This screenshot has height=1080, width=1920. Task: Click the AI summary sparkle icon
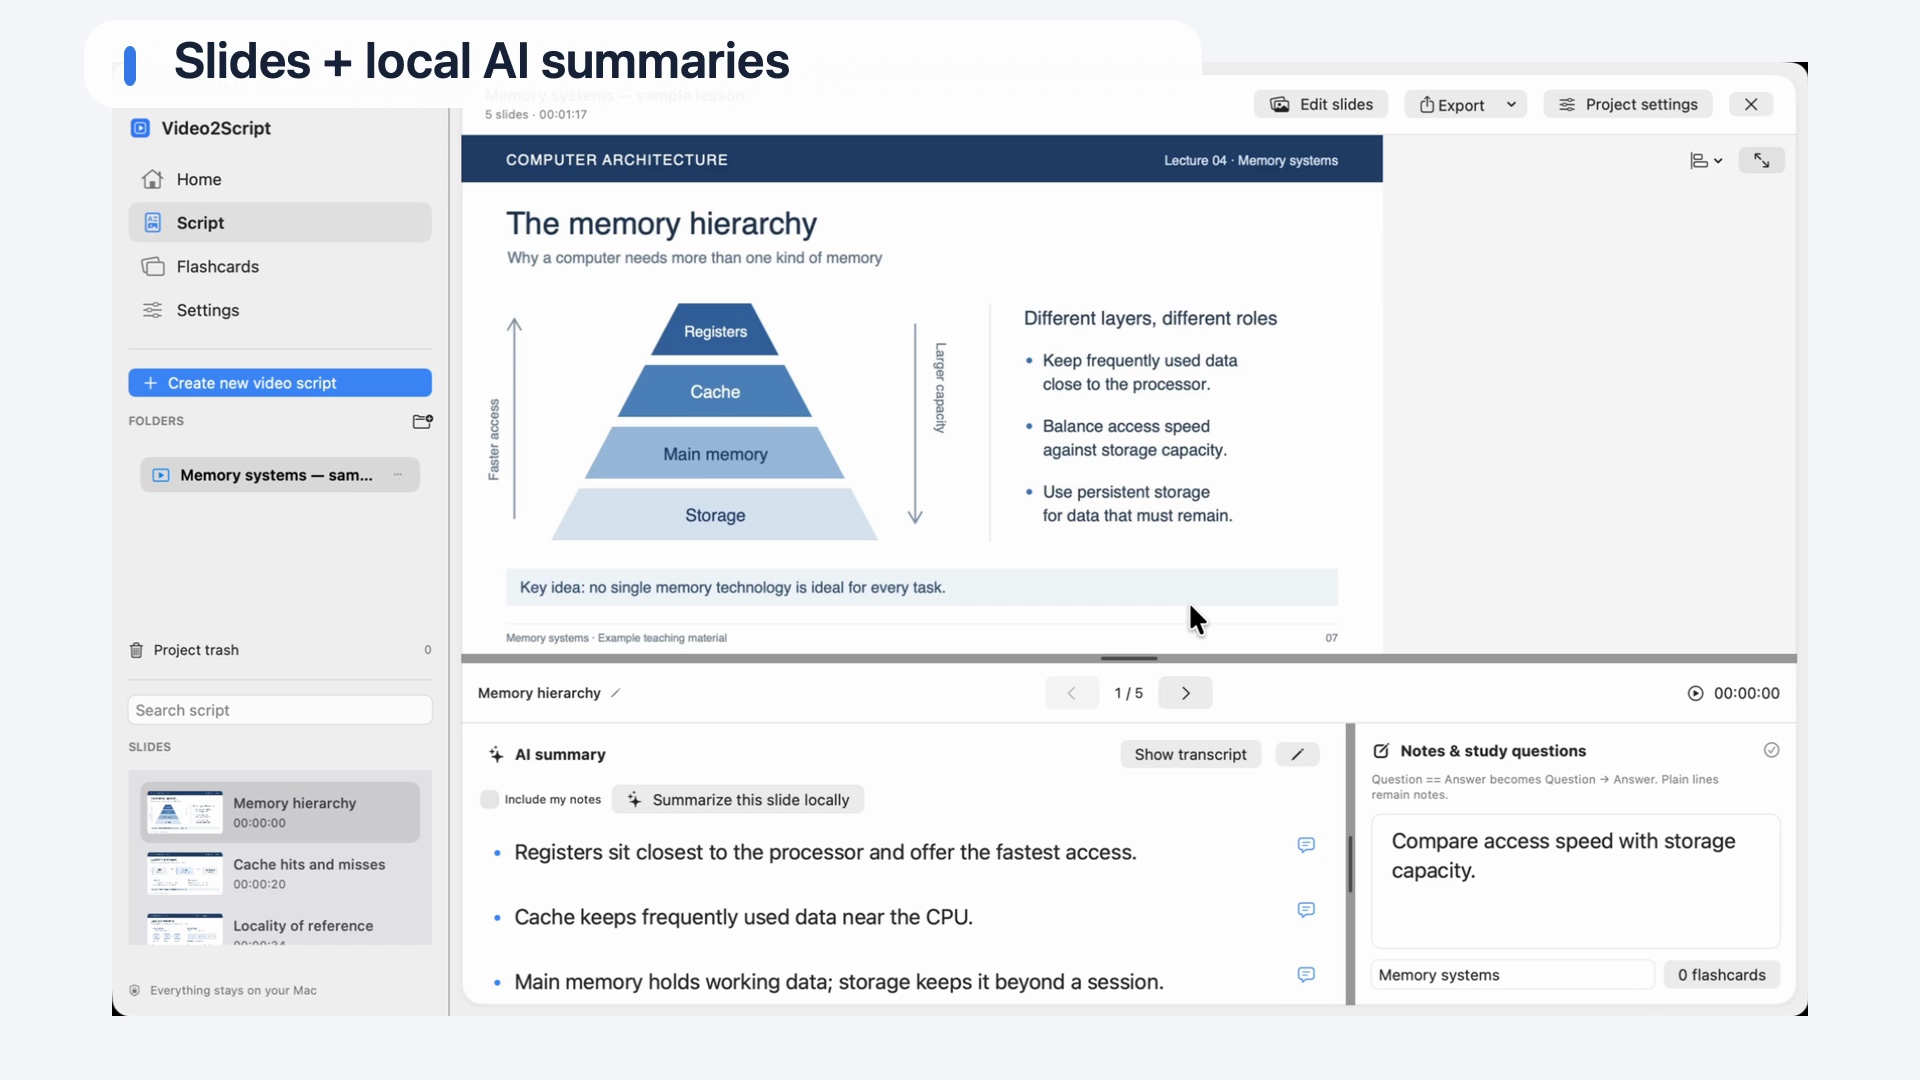[x=496, y=754]
